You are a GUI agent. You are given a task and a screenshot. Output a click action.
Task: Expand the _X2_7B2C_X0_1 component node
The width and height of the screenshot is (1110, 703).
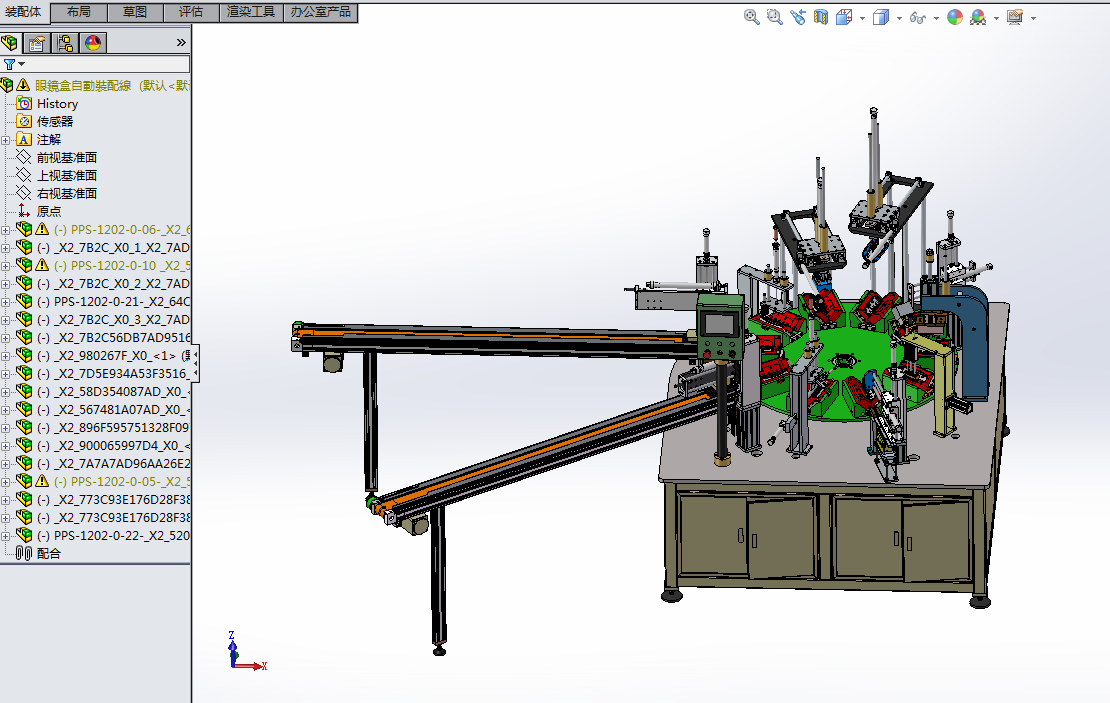(6, 248)
